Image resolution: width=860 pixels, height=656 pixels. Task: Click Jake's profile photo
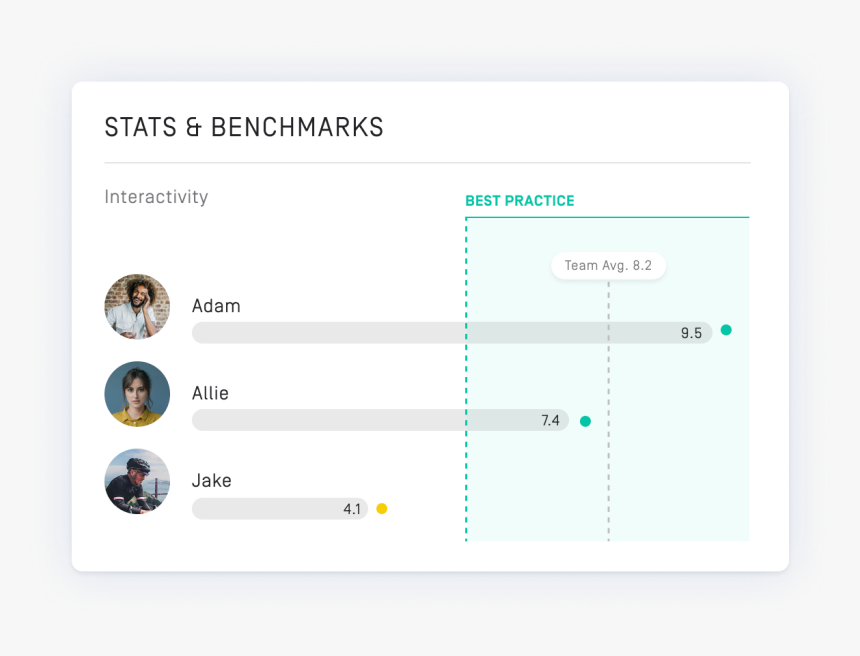pyautogui.click(x=137, y=481)
